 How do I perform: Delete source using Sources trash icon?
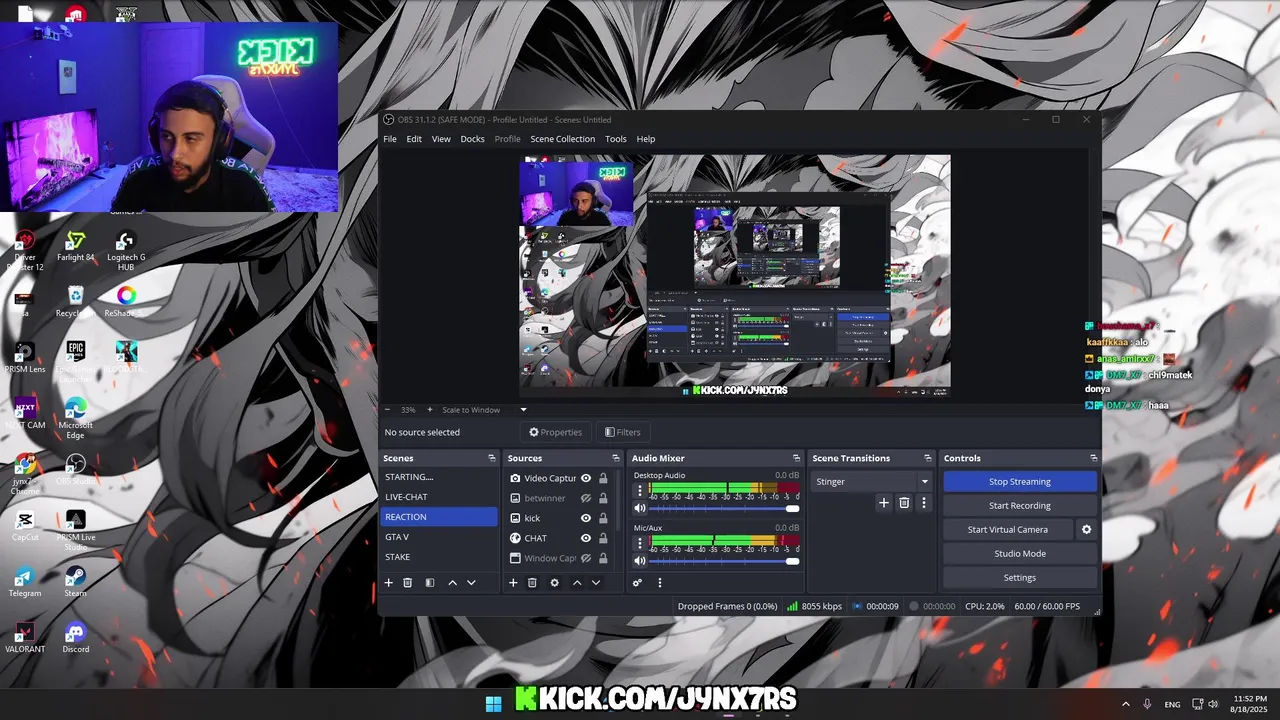point(532,583)
